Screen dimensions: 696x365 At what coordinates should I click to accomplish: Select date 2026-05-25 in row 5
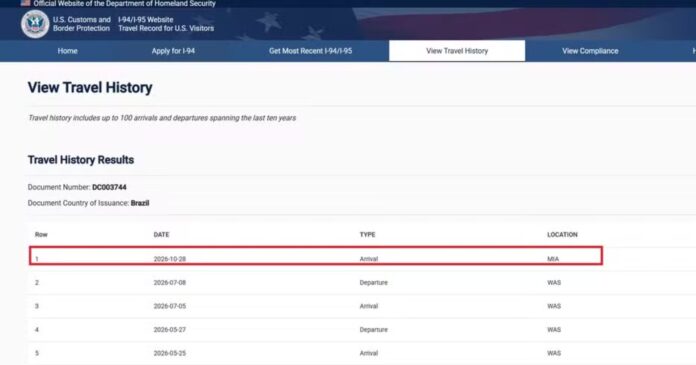[x=170, y=353]
